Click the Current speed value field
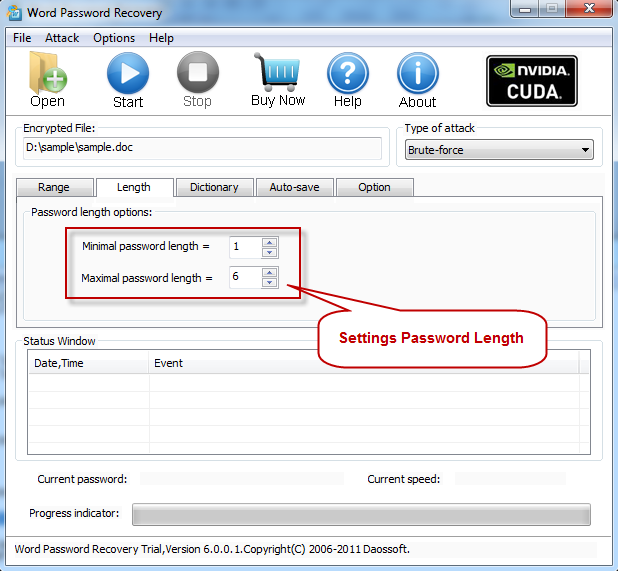The height and width of the screenshot is (571, 618). [x=510, y=479]
